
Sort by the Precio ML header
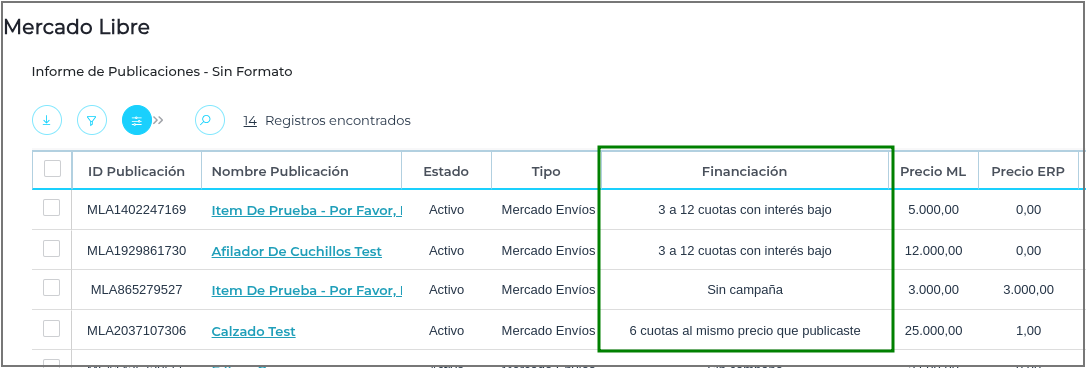933,172
